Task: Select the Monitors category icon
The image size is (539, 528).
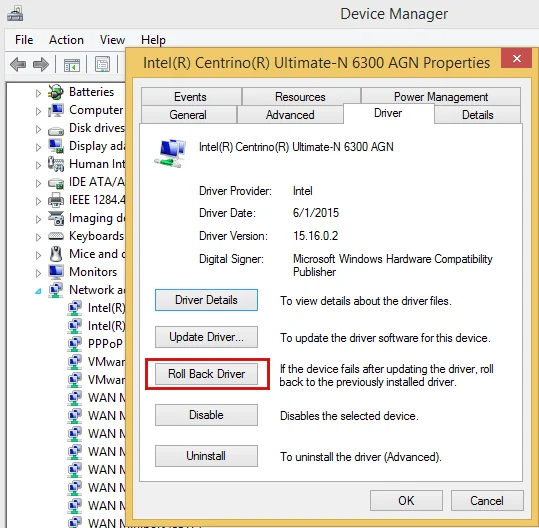Action: pos(56,272)
